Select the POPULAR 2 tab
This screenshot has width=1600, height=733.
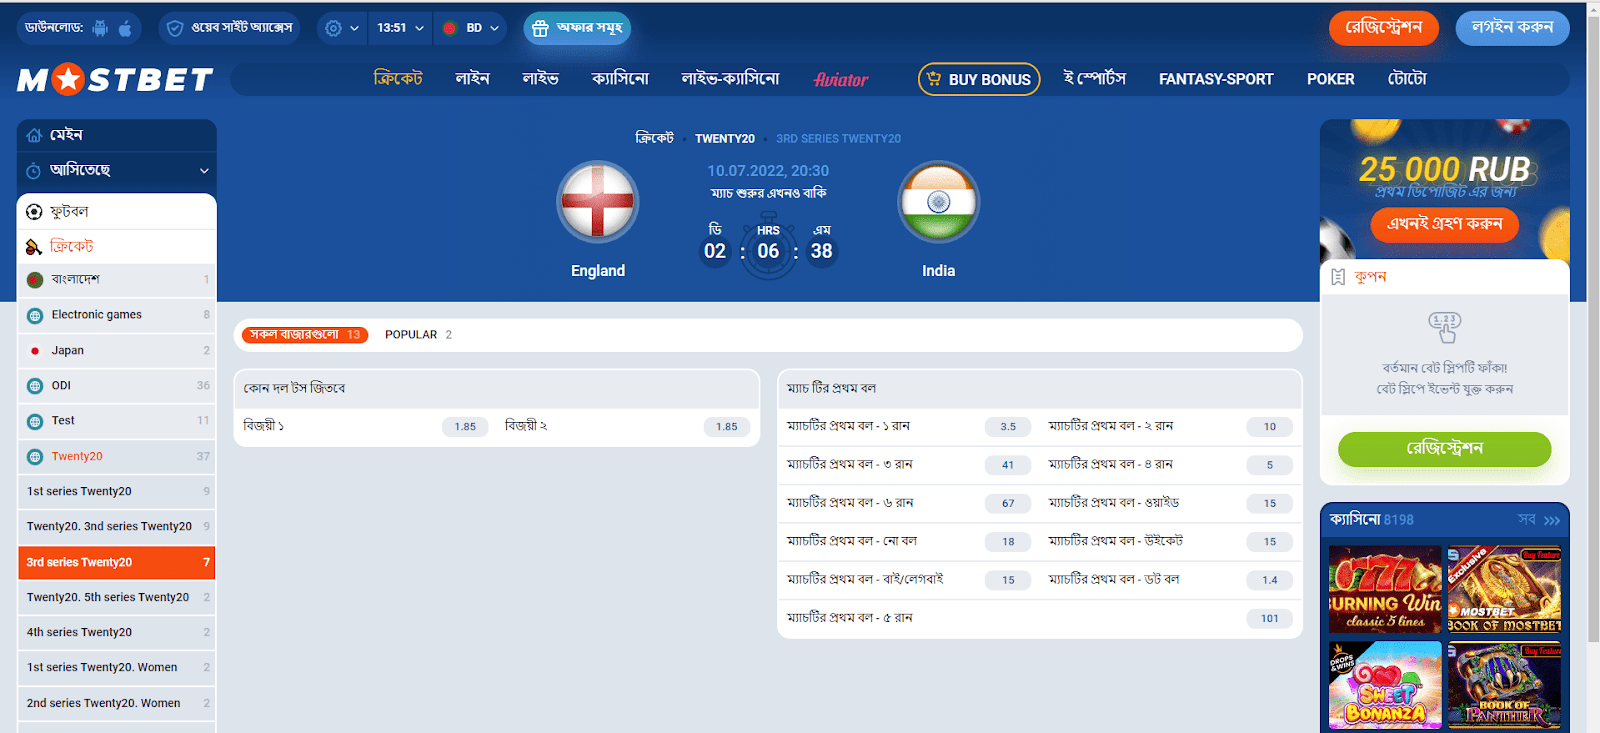[x=418, y=335]
